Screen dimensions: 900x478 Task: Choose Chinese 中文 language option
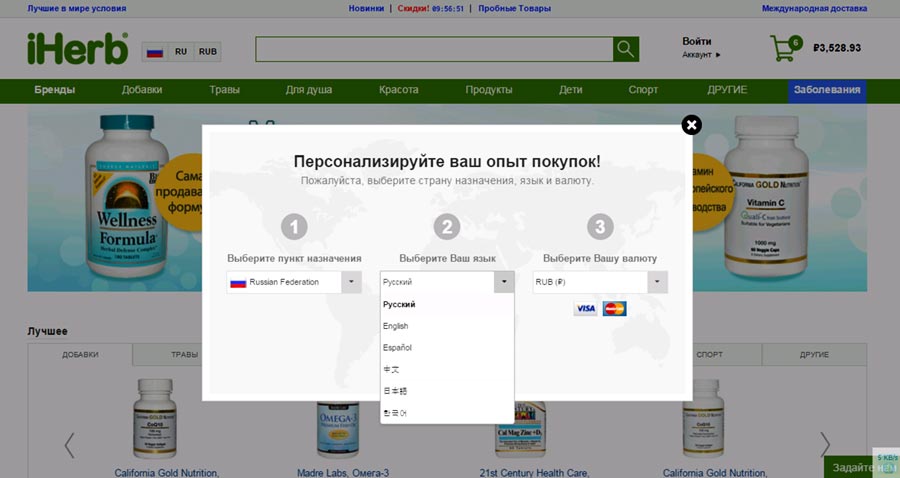pyautogui.click(x=447, y=370)
